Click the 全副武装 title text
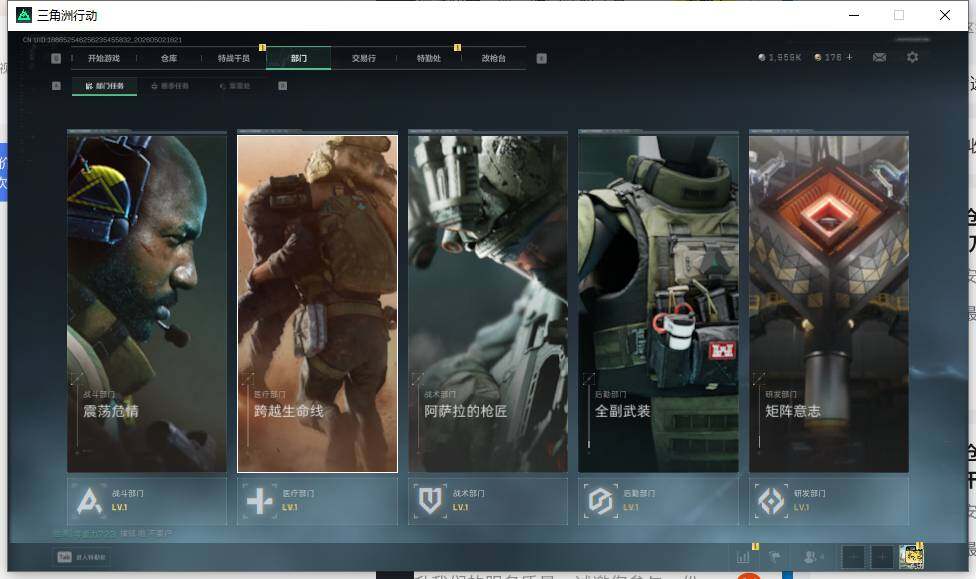Image resolution: width=976 pixels, height=579 pixels. coord(622,411)
